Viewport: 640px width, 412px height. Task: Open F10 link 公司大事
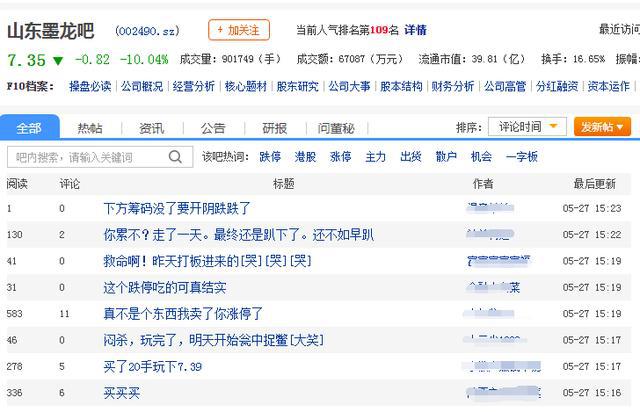pyautogui.click(x=349, y=86)
